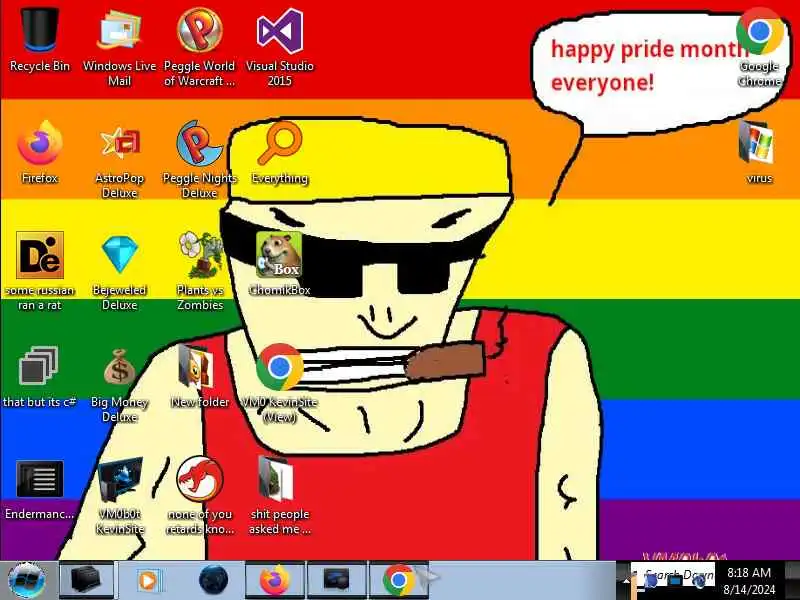Select the Firefox desktop shortcut

point(40,152)
